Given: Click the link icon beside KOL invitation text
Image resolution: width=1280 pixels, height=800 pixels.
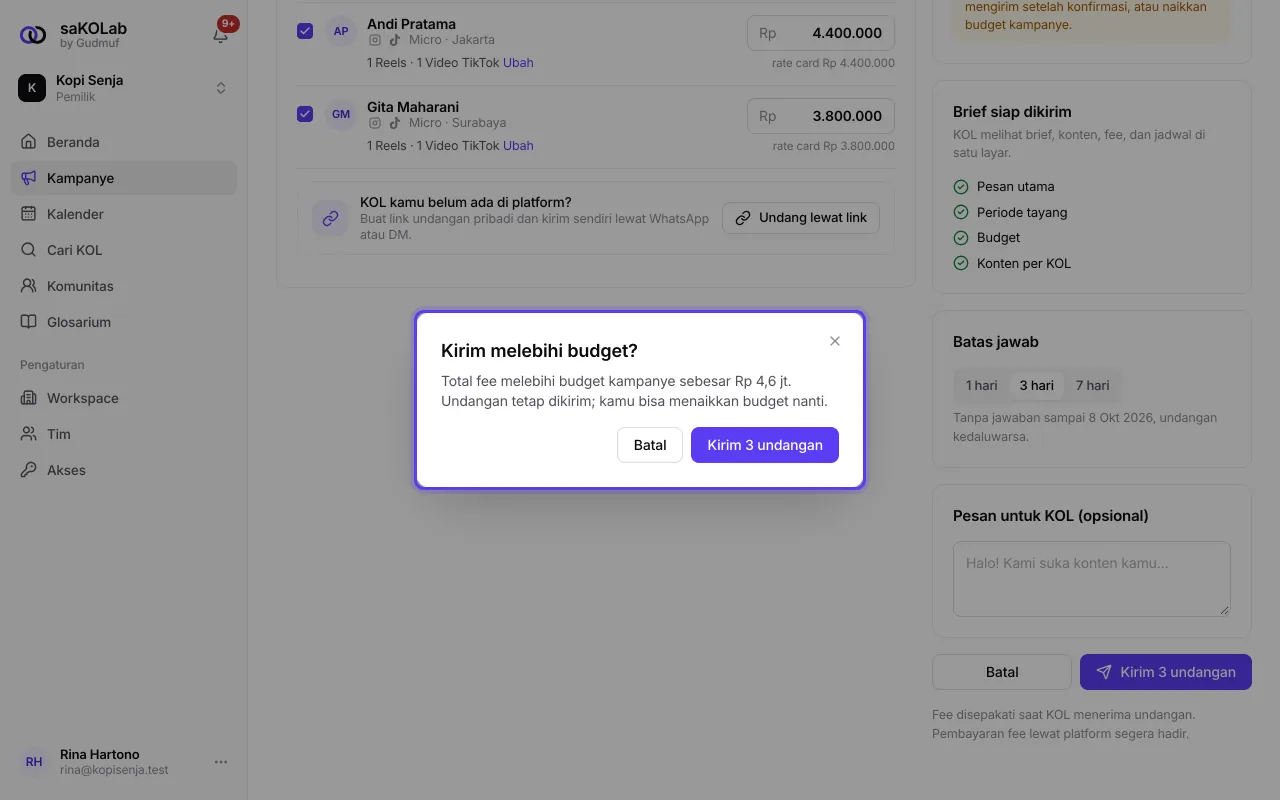Looking at the screenshot, I should (x=330, y=218).
